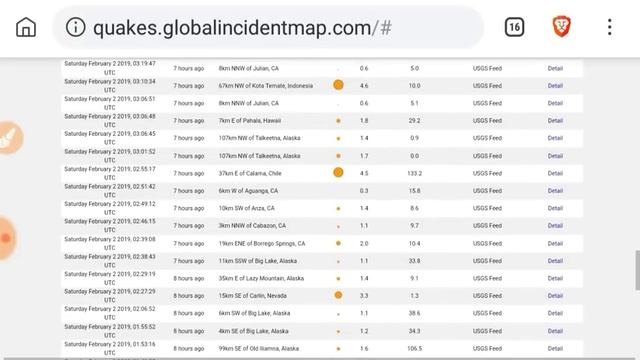Open Detail for 6km W of Aguanga, CA
Image resolution: width=640 pixels, height=360 pixels.
coord(555,191)
